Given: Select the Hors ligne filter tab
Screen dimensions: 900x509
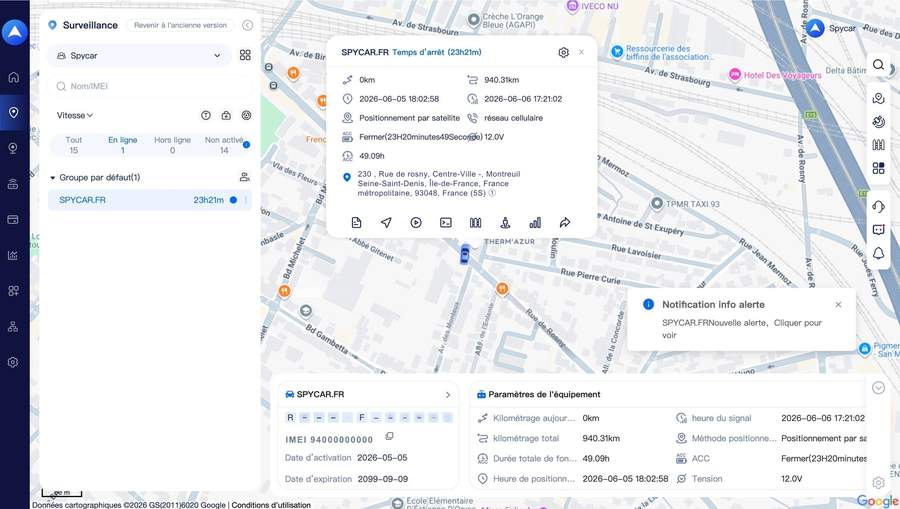Looking at the screenshot, I should tap(172, 145).
